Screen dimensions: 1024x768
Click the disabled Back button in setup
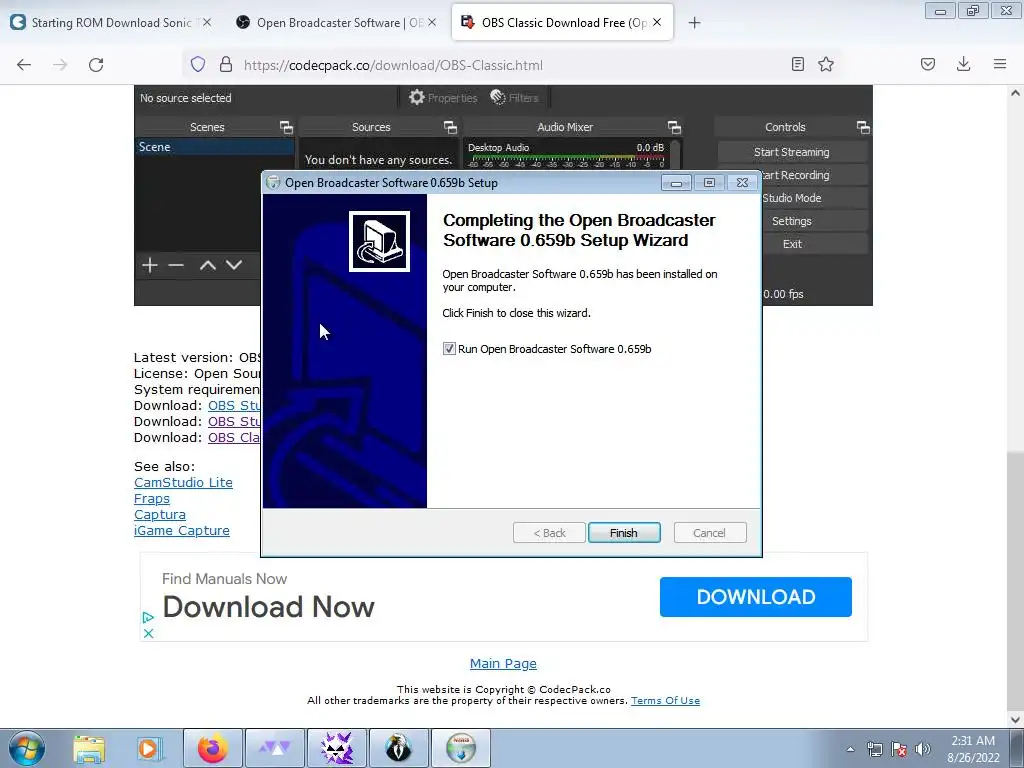[549, 533]
